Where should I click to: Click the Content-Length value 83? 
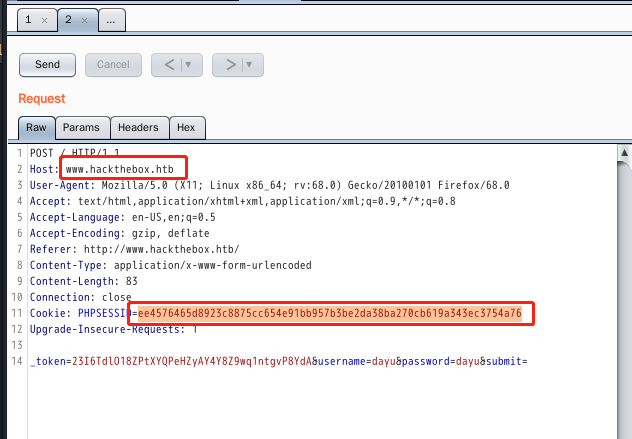pos(132,281)
